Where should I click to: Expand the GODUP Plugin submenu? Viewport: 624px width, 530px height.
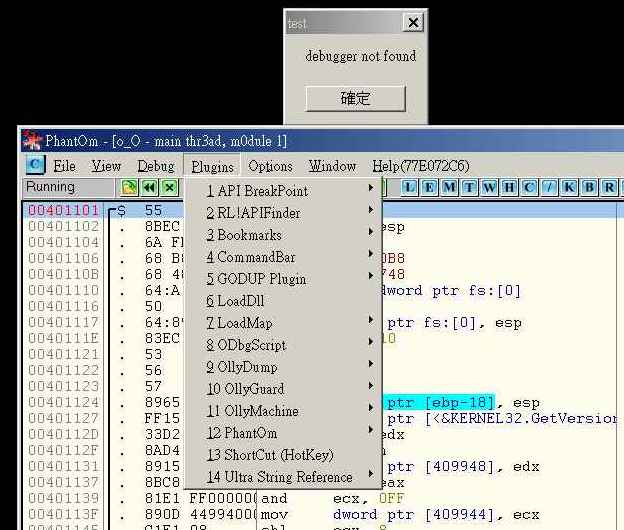point(283,279)
